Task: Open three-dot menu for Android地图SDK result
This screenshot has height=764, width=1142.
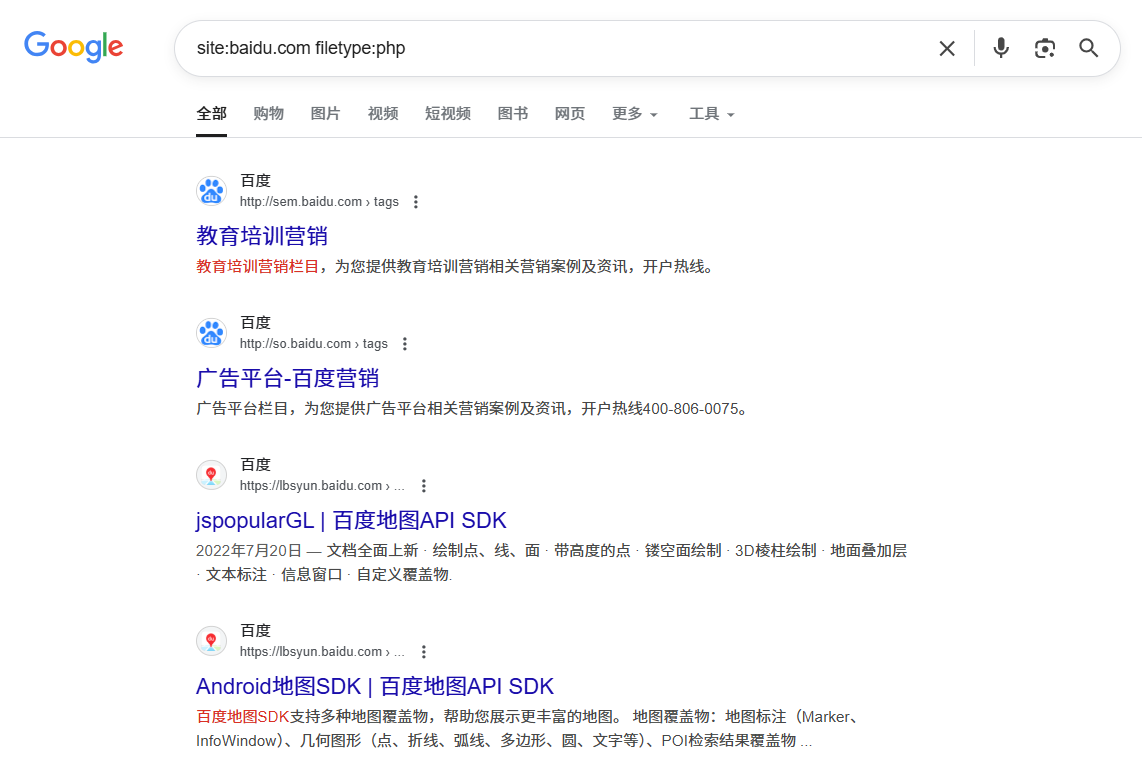Action: (x=424, y=652)
